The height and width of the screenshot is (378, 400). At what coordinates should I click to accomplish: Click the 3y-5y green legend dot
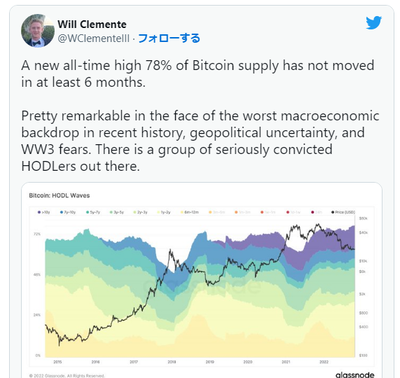tap(111, 212)
